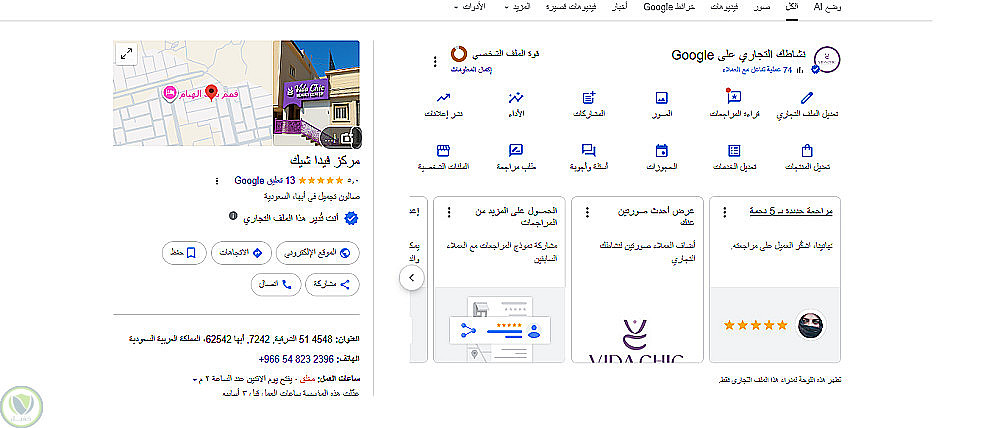Switch to Google Maps (خرائط Google) tab
This screenshot has height=428, width=1000.
tap(668, 7)
